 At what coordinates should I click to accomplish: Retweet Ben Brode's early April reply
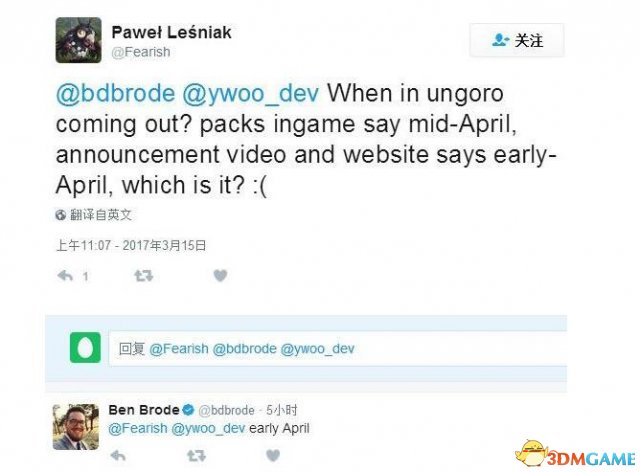(196, 455)
